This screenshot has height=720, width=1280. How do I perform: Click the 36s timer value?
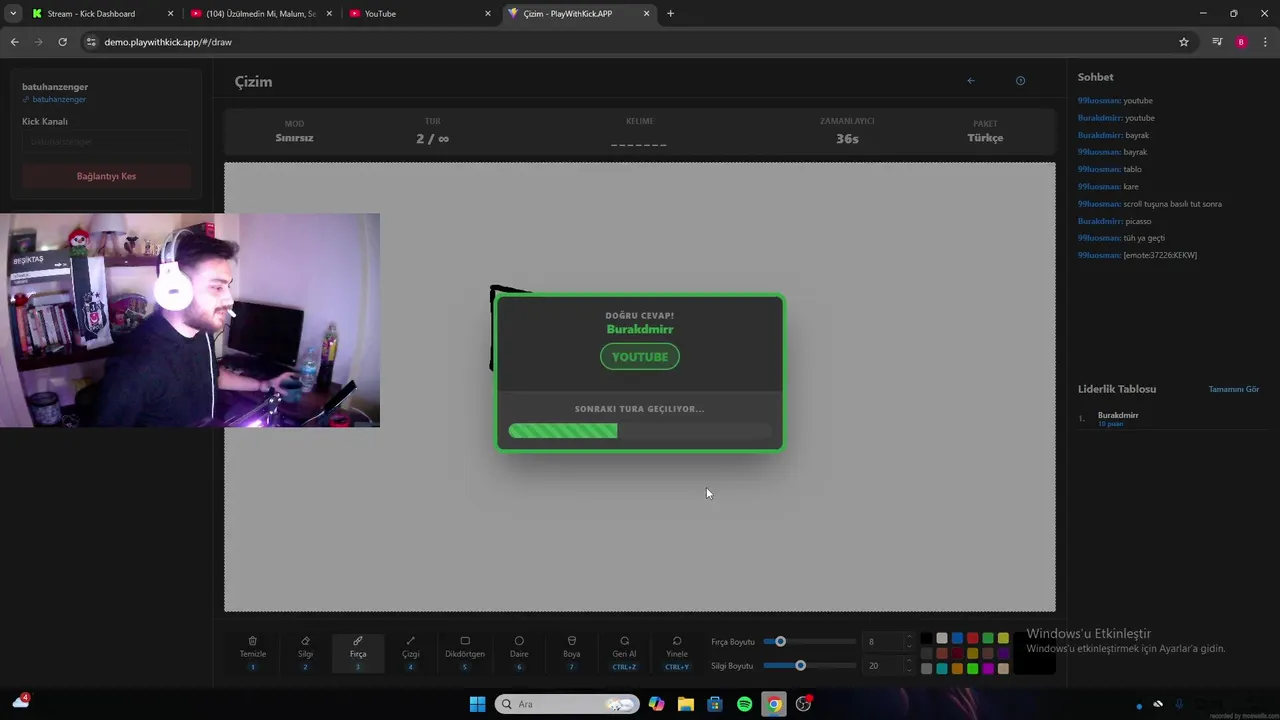(847, 139)
